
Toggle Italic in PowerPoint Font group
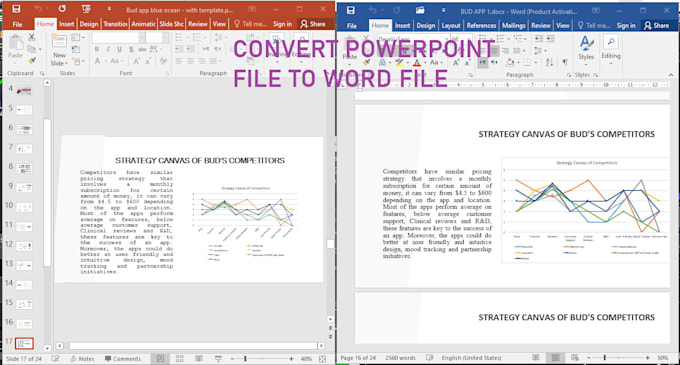pos(108,49)
